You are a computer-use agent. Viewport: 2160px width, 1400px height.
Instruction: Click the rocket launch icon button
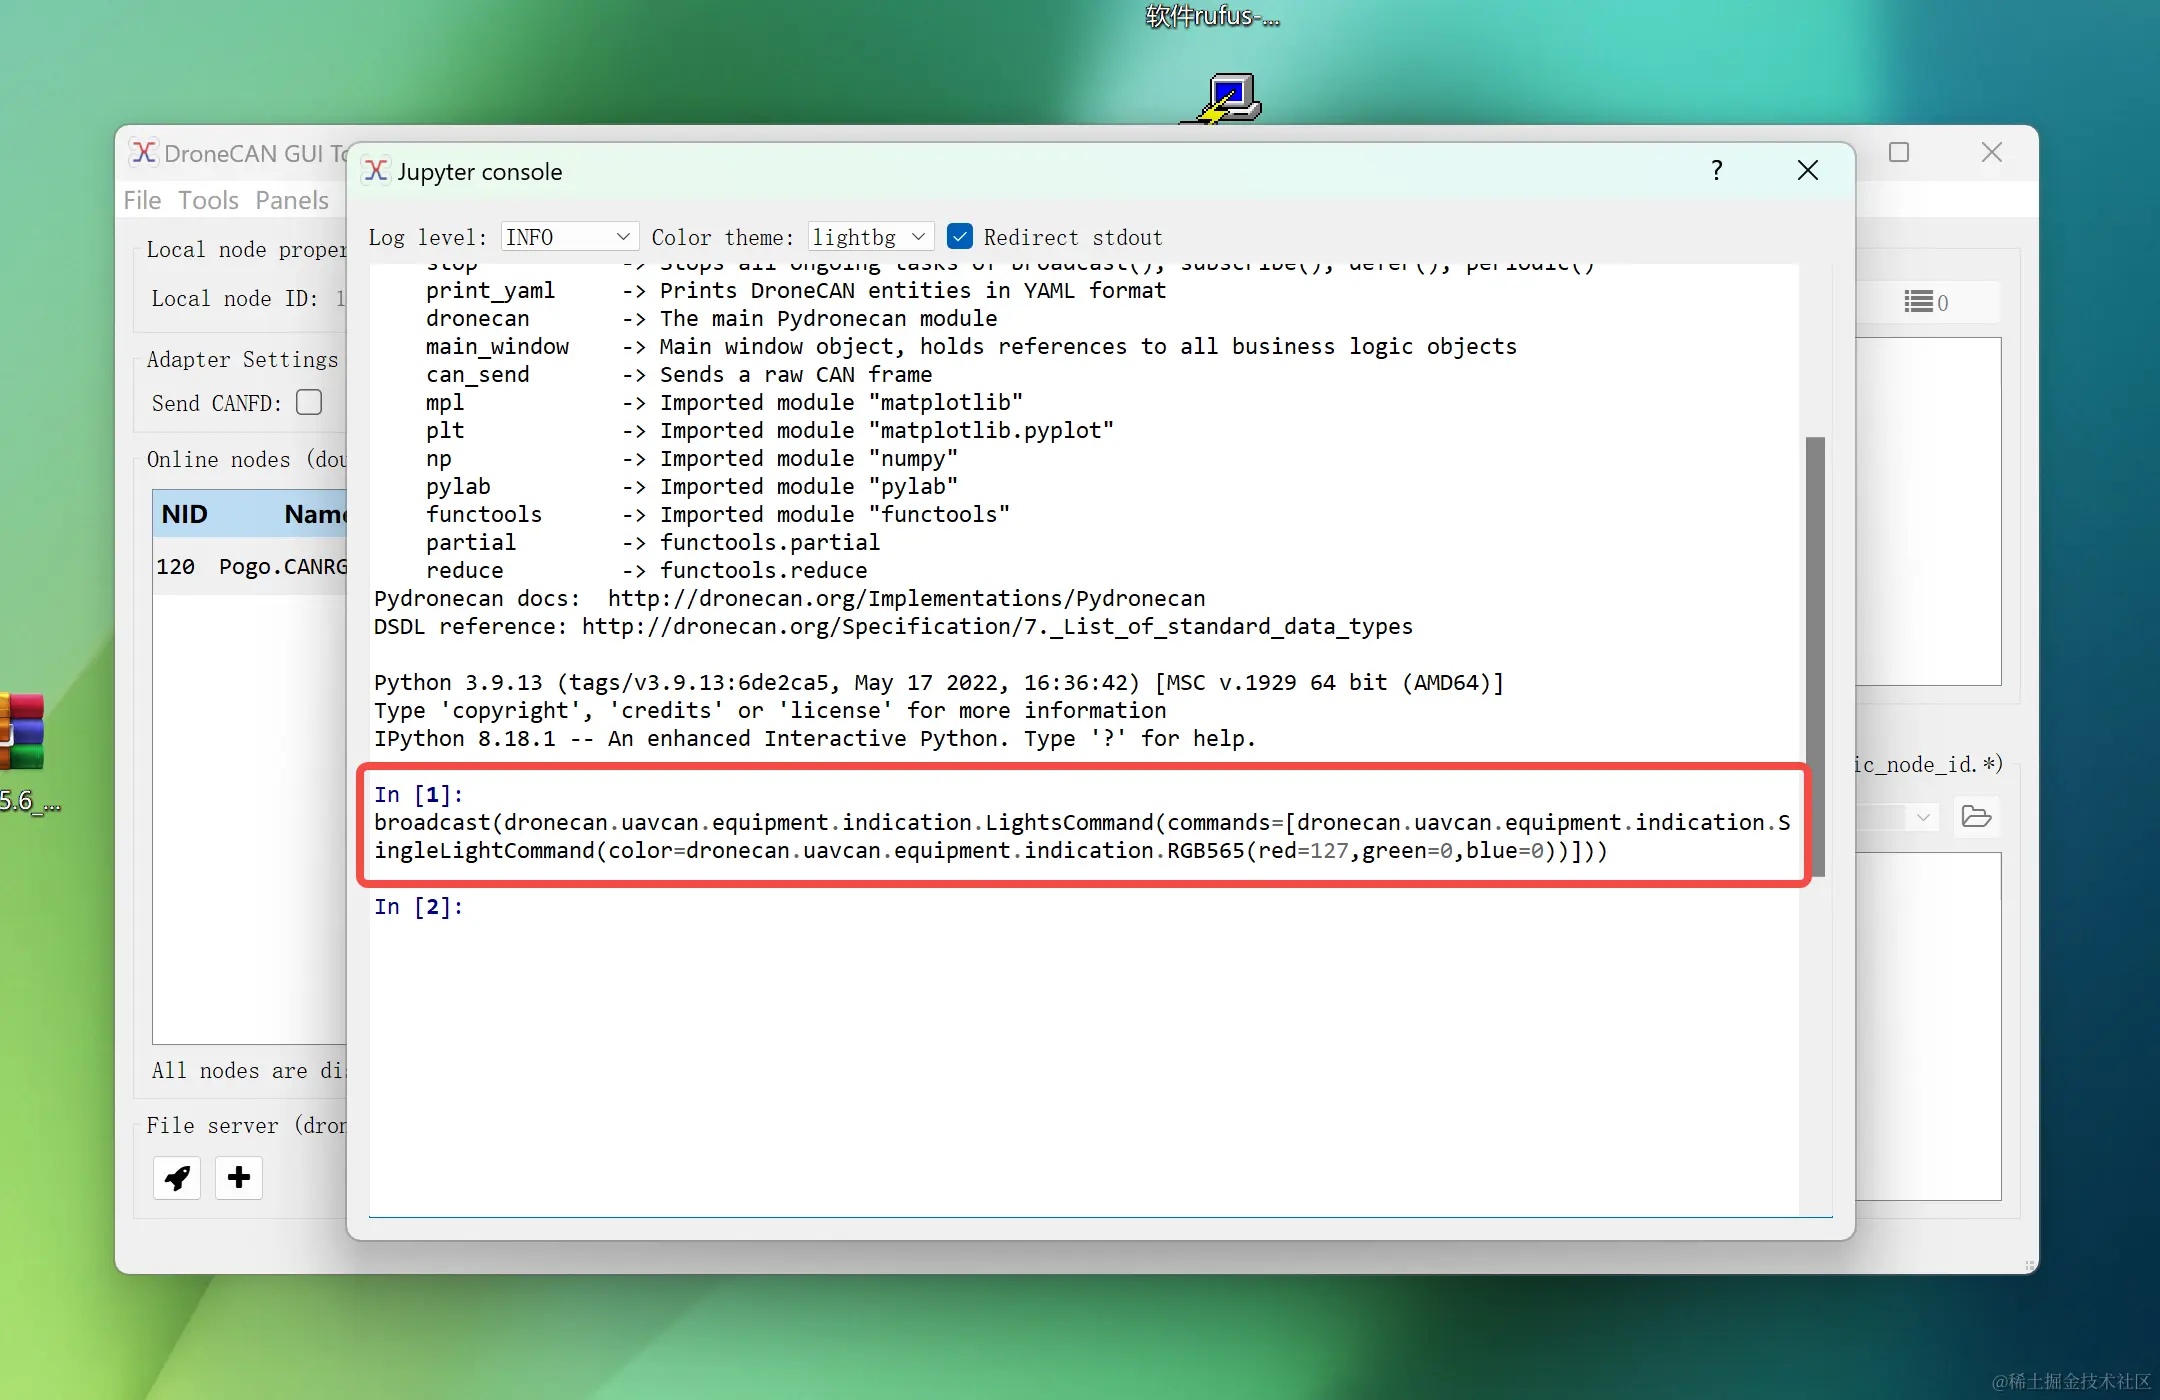(177, 1178)
